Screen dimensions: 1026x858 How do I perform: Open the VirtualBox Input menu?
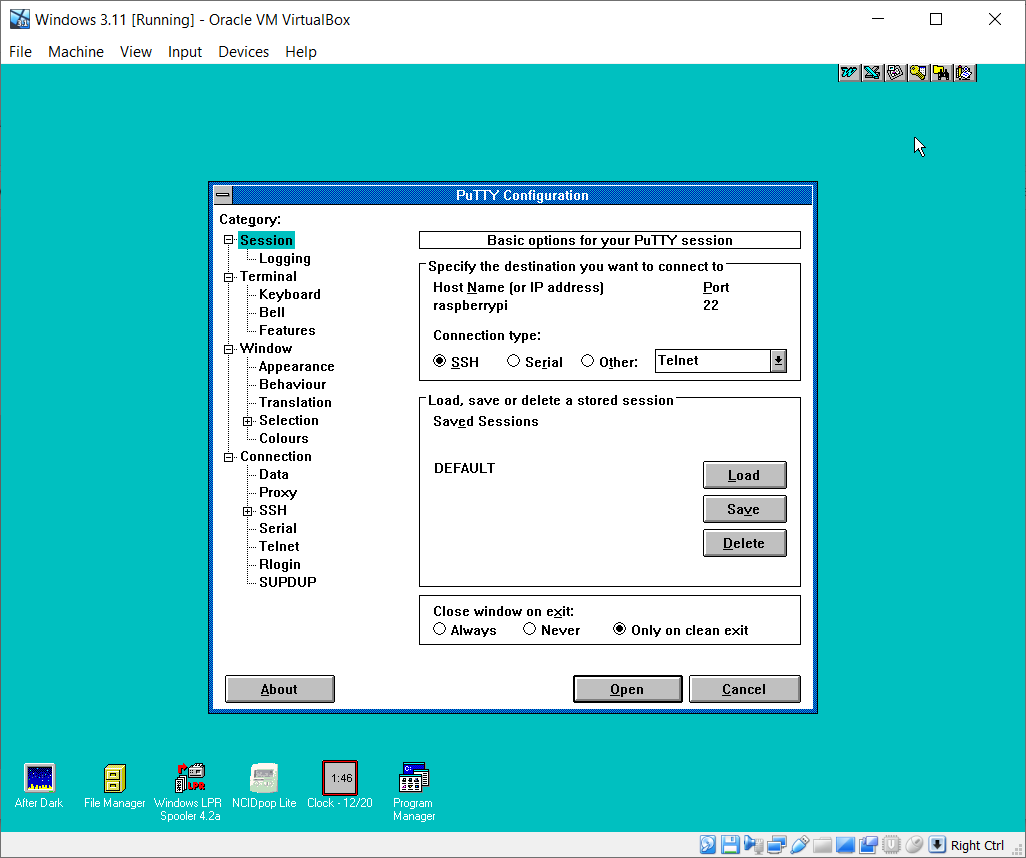coord(185,52)
